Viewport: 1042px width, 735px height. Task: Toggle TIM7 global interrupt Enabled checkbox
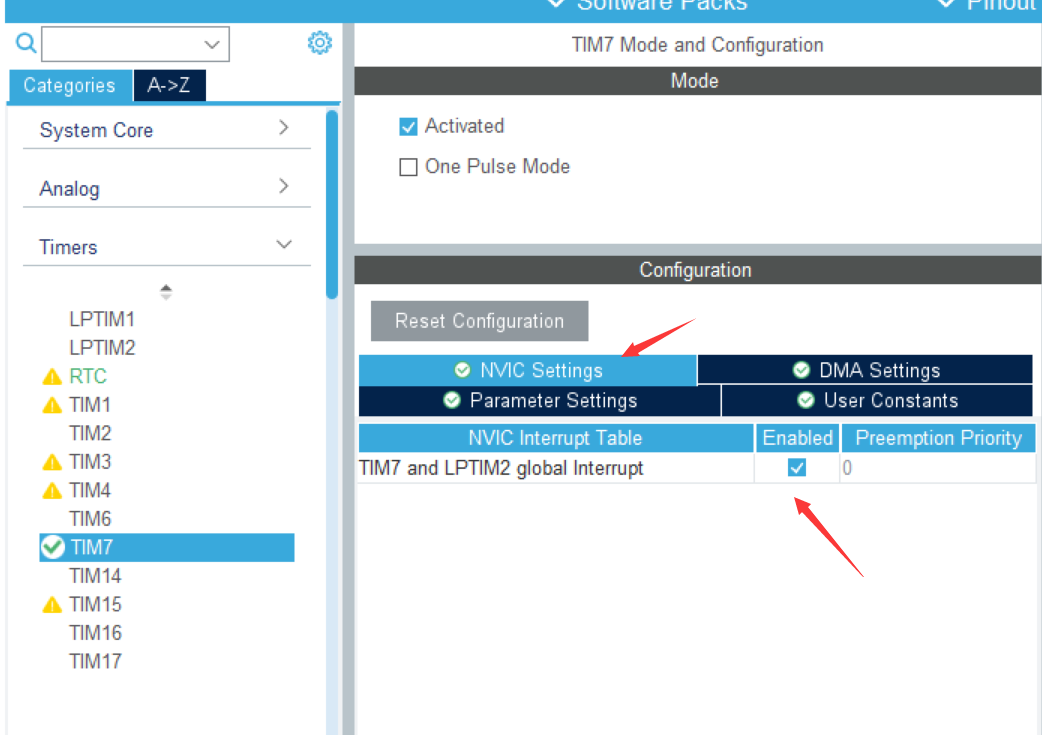pos(797,468)
